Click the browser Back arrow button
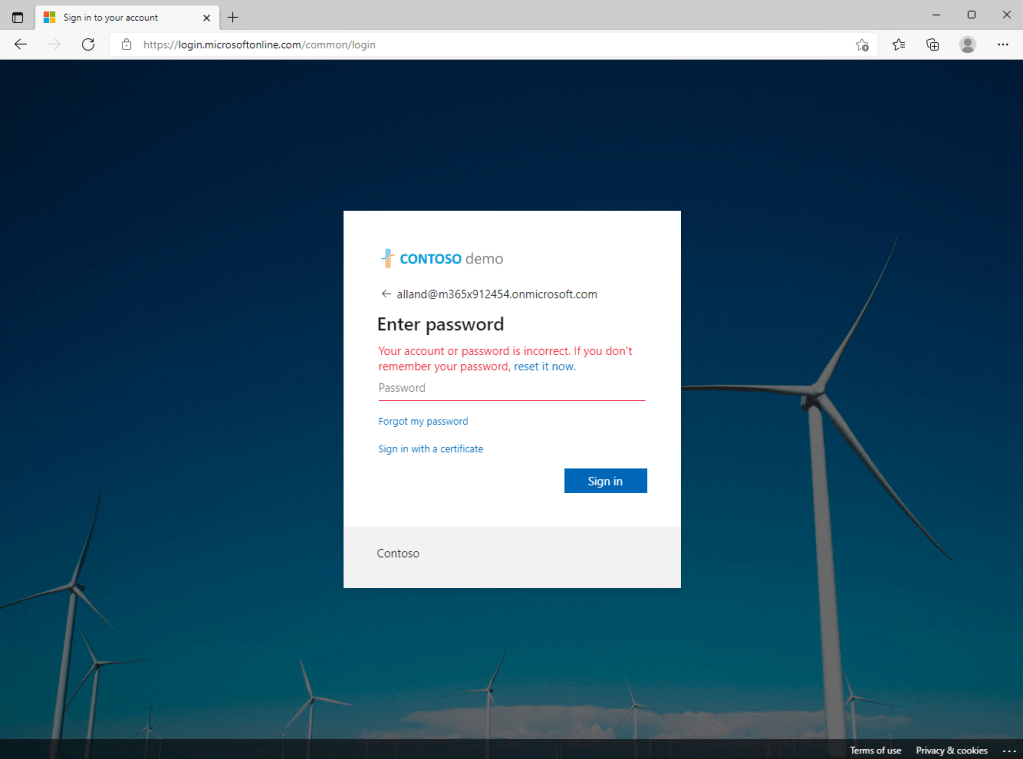1023x759 pixels. (x=21, y=44)
